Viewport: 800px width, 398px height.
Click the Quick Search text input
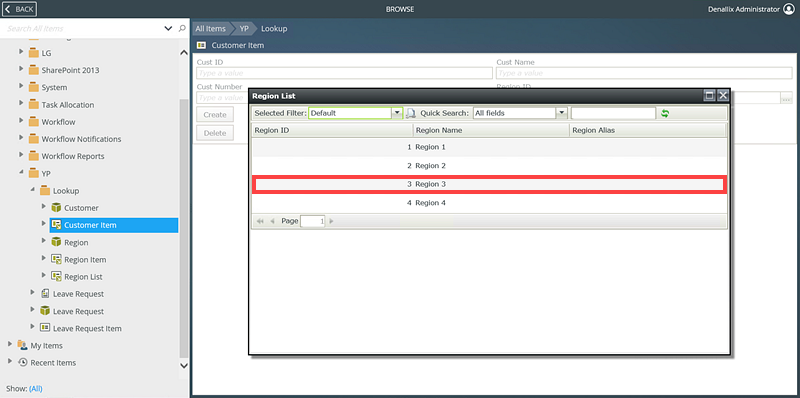coord(613,113)
